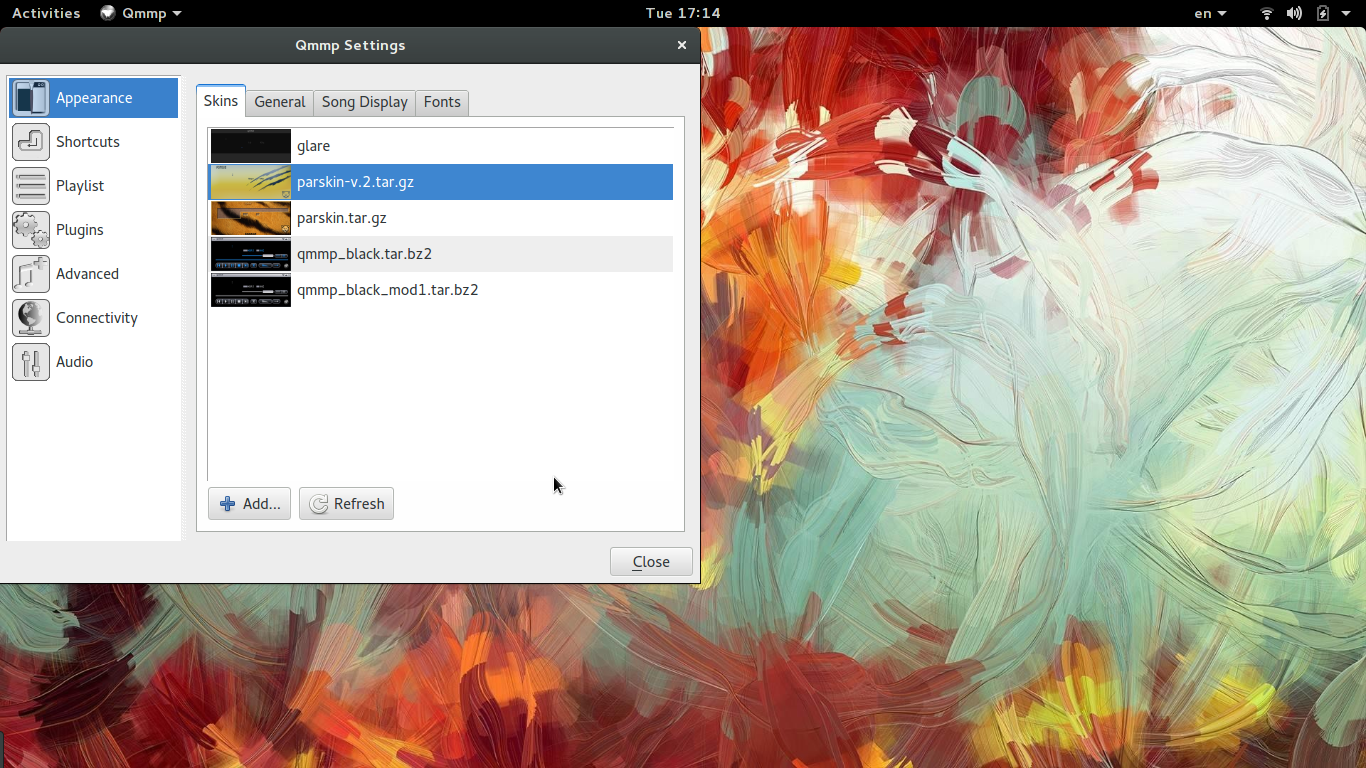Open the Wi-Fi network indicator

coord(1267,13)
